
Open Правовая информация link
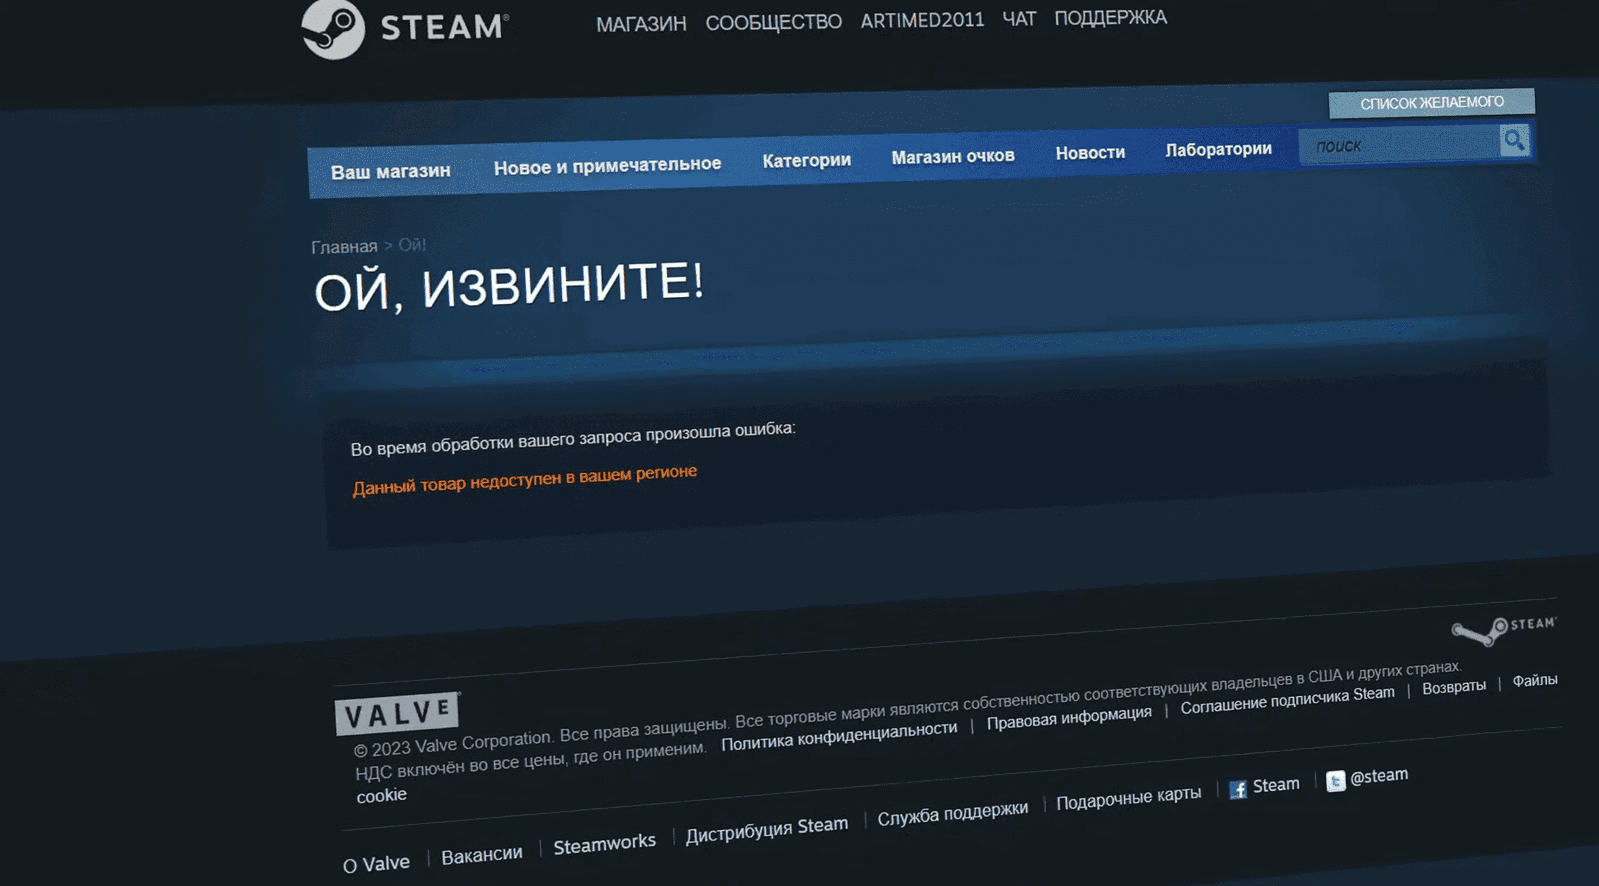click(x=1069, y=718)
